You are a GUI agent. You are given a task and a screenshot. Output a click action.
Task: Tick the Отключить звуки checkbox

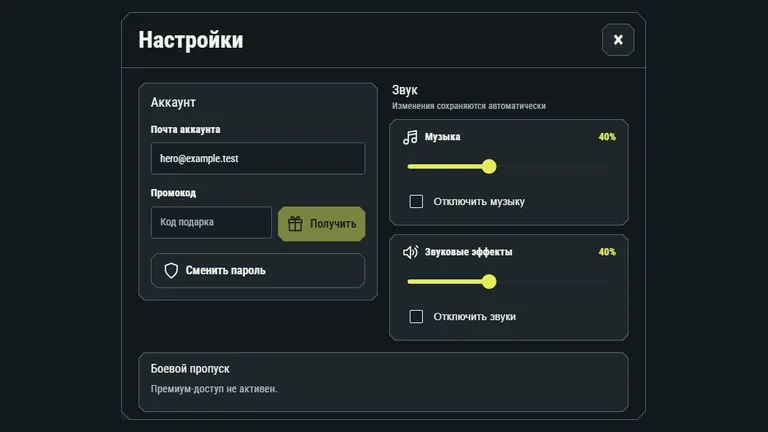(416, 316)
